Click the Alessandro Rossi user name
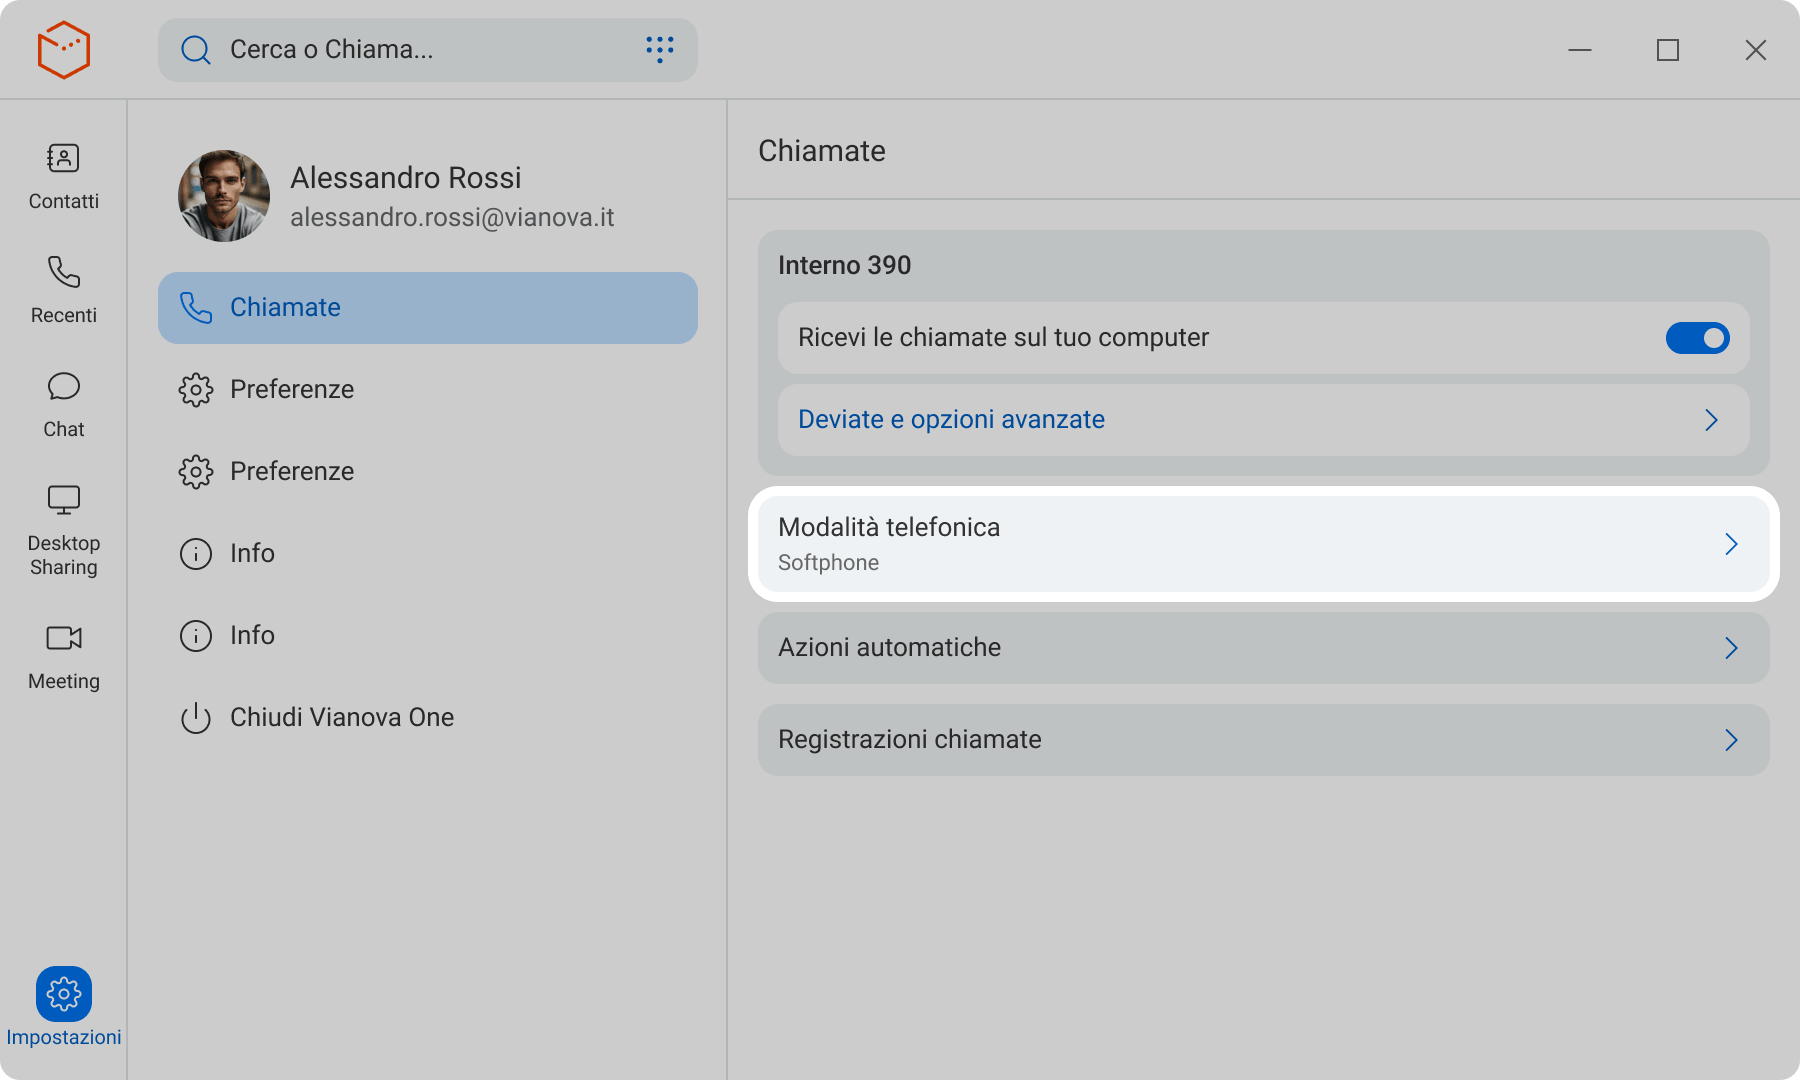The image size is (1800, 1080). click(x=405, y=178)
